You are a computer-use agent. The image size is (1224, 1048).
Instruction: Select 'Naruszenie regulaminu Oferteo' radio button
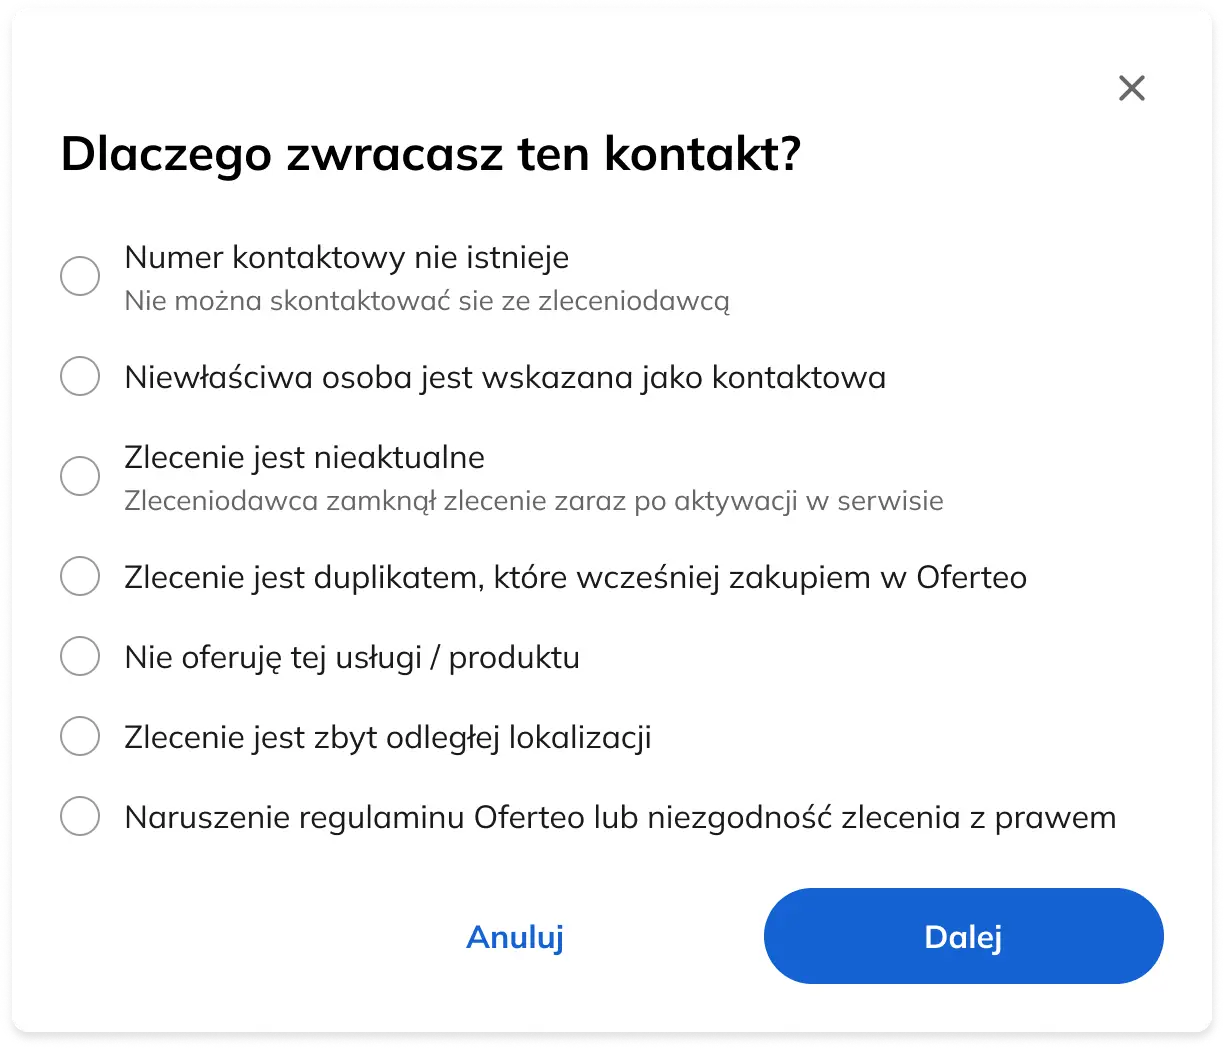tap(80, 817)
